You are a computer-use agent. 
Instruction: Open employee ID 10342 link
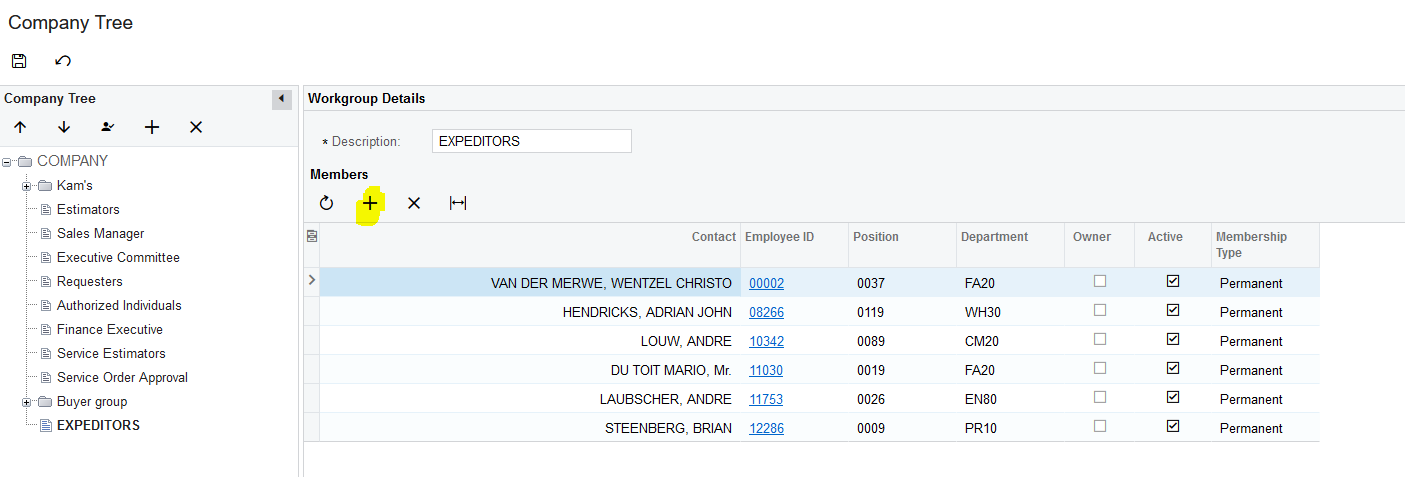click(x=766, y=341)
